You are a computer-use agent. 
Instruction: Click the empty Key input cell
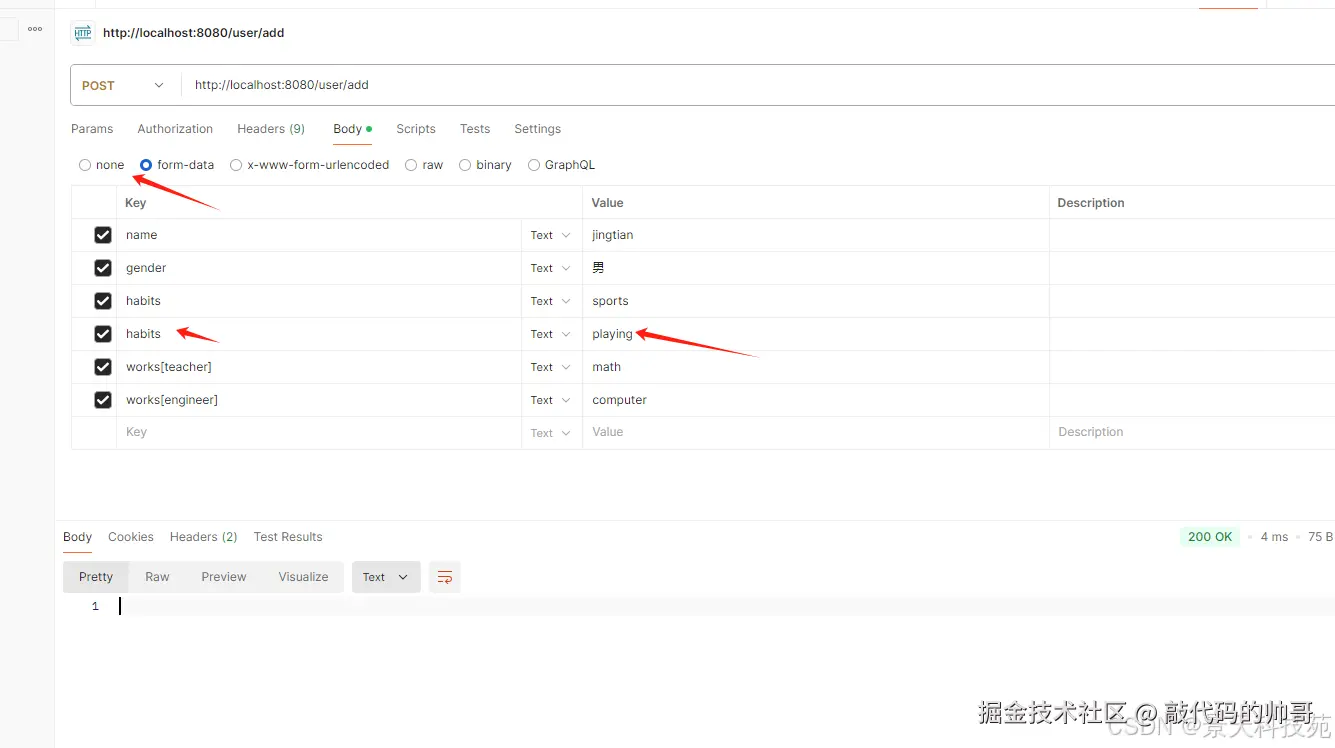click(x=319, y=433)
